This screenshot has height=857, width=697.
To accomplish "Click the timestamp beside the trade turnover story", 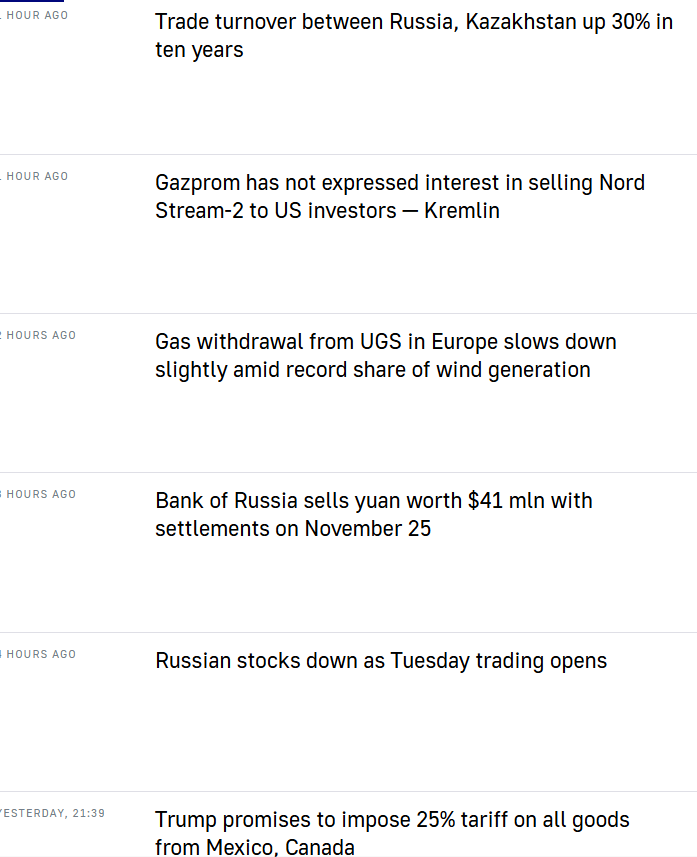I will point(36,16).
